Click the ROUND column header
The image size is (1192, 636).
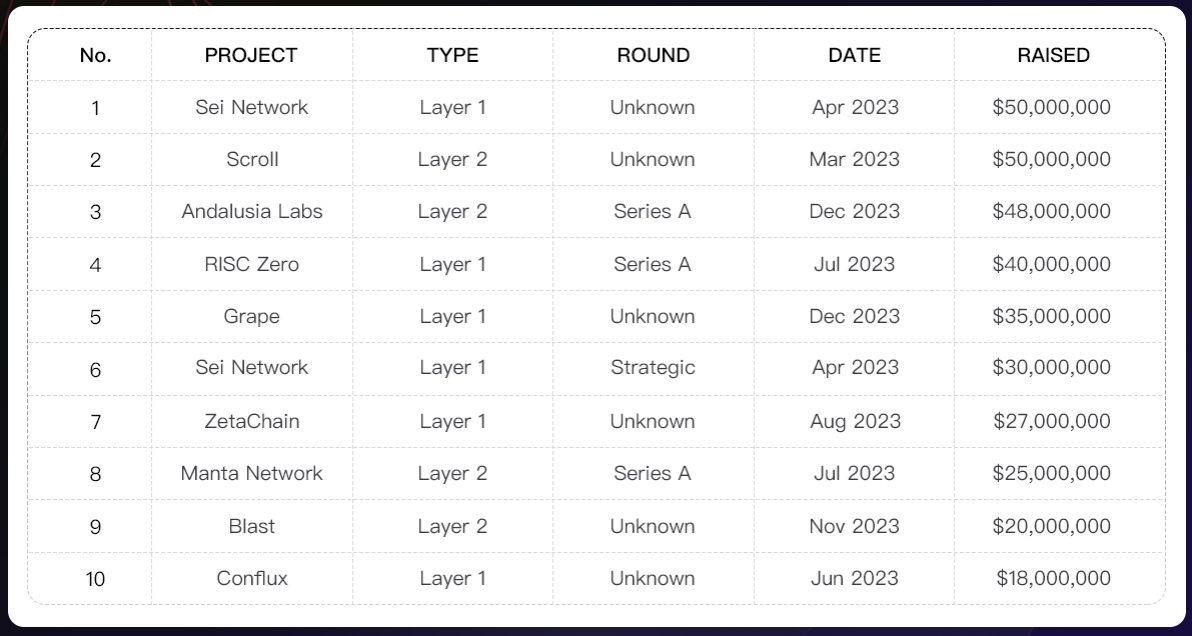click(x=653, y=55)
